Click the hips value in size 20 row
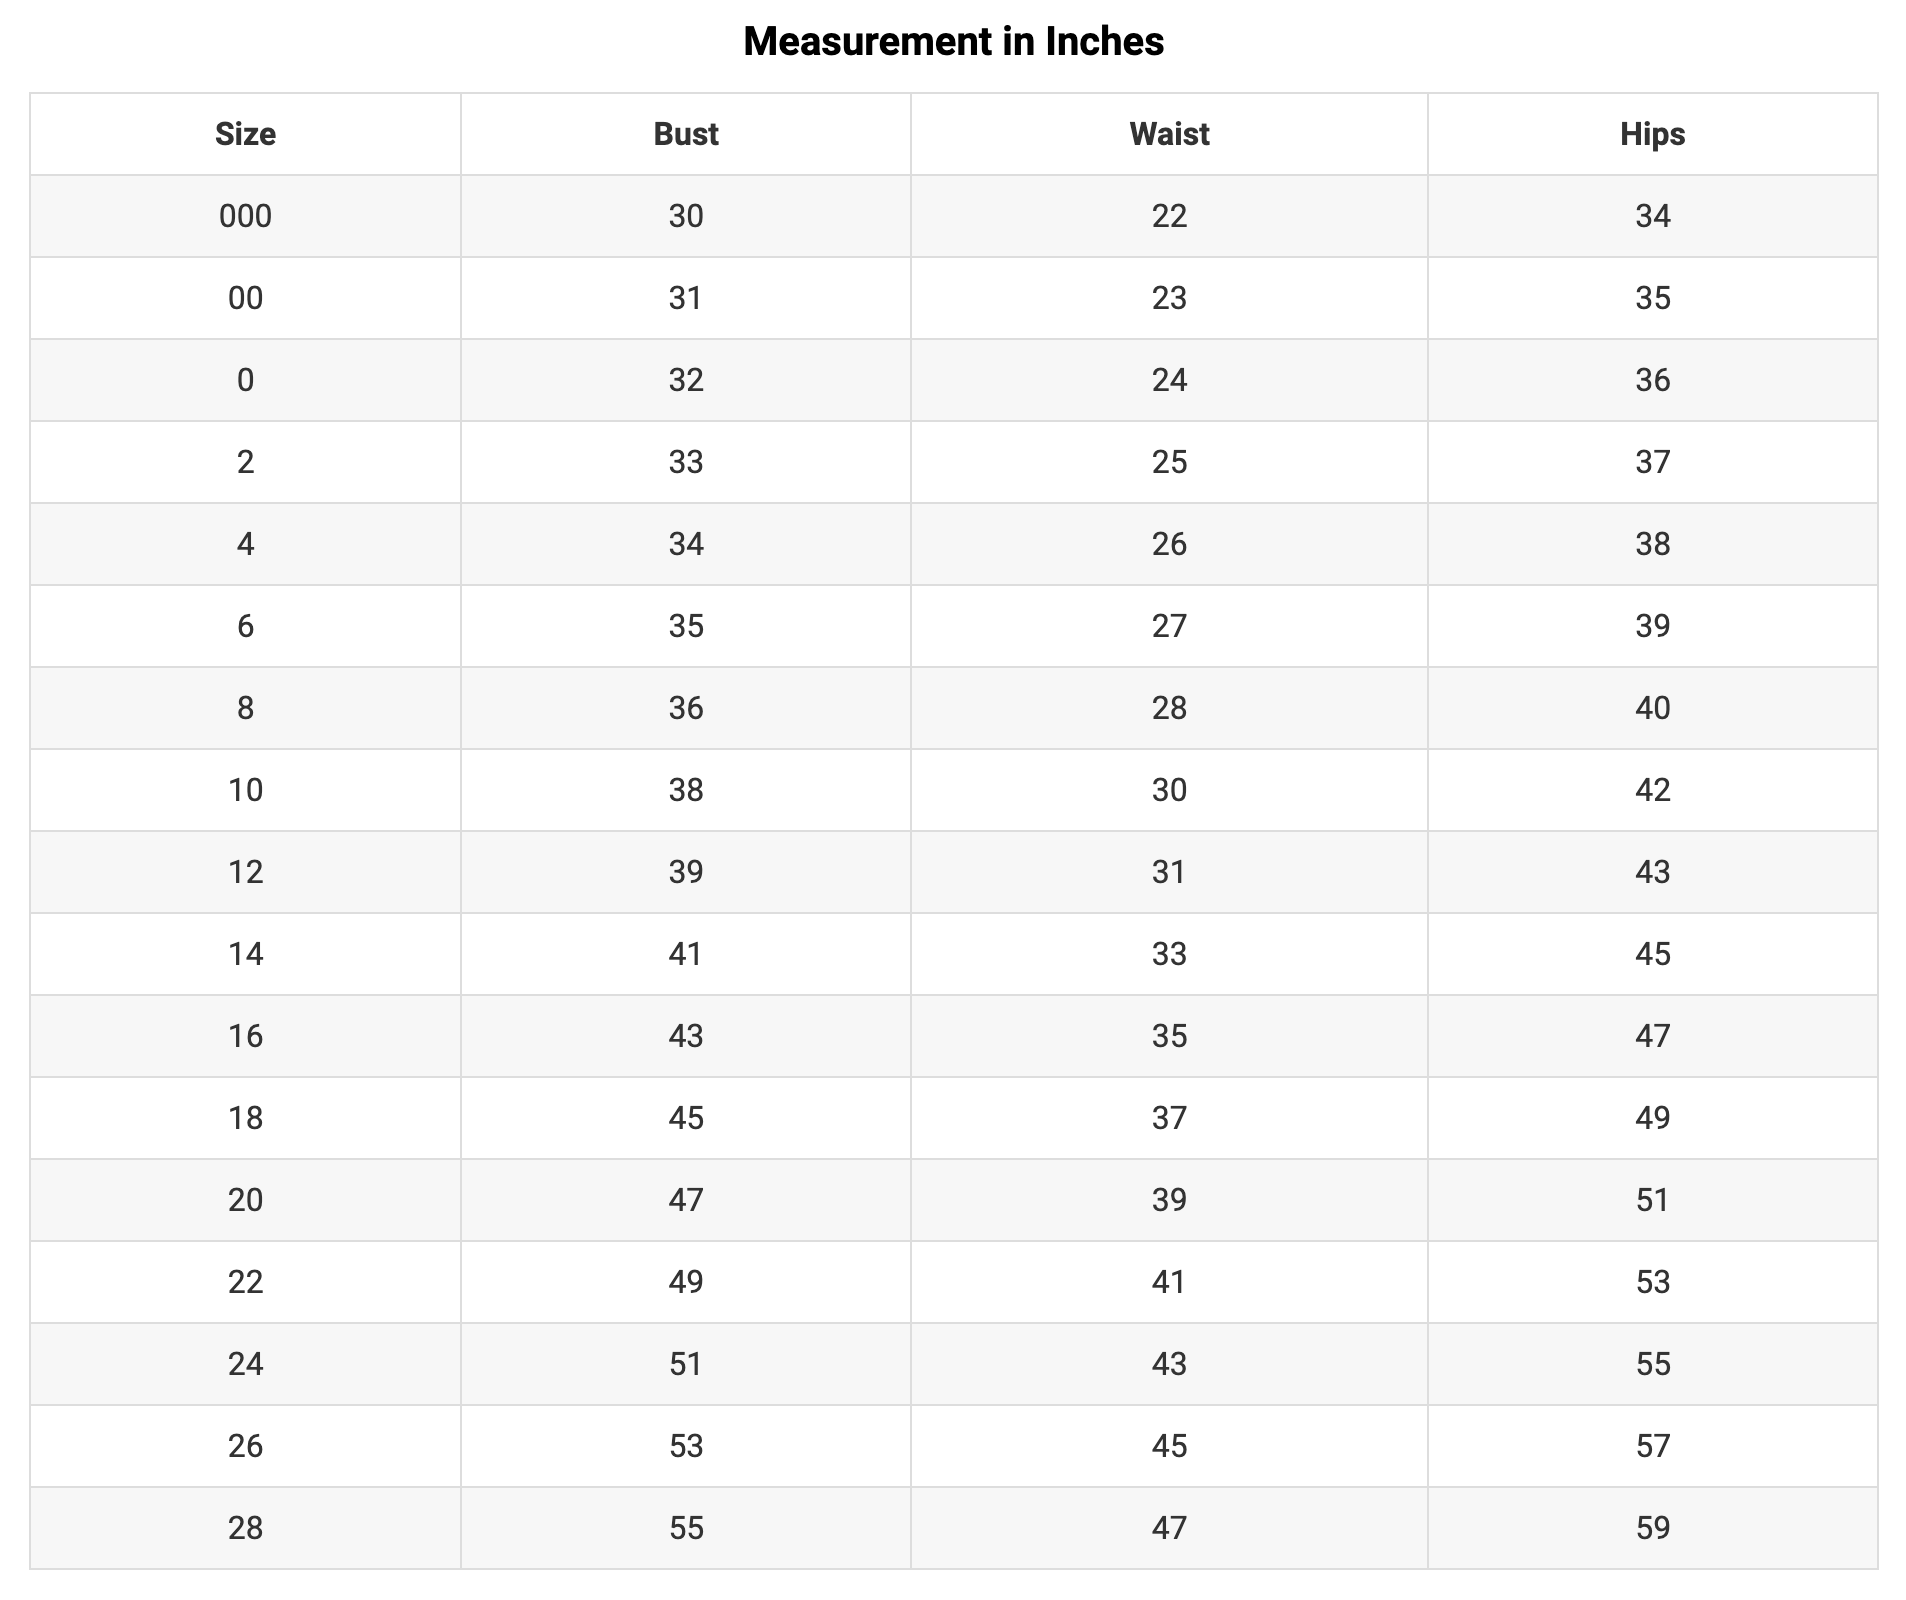 tap(1652, 1200)
